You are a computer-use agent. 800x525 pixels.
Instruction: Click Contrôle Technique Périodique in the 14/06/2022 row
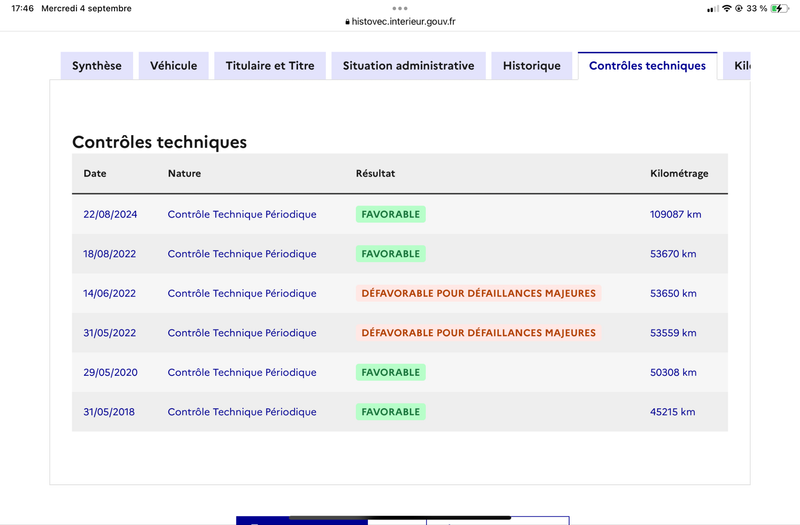[x=242, y=293]
